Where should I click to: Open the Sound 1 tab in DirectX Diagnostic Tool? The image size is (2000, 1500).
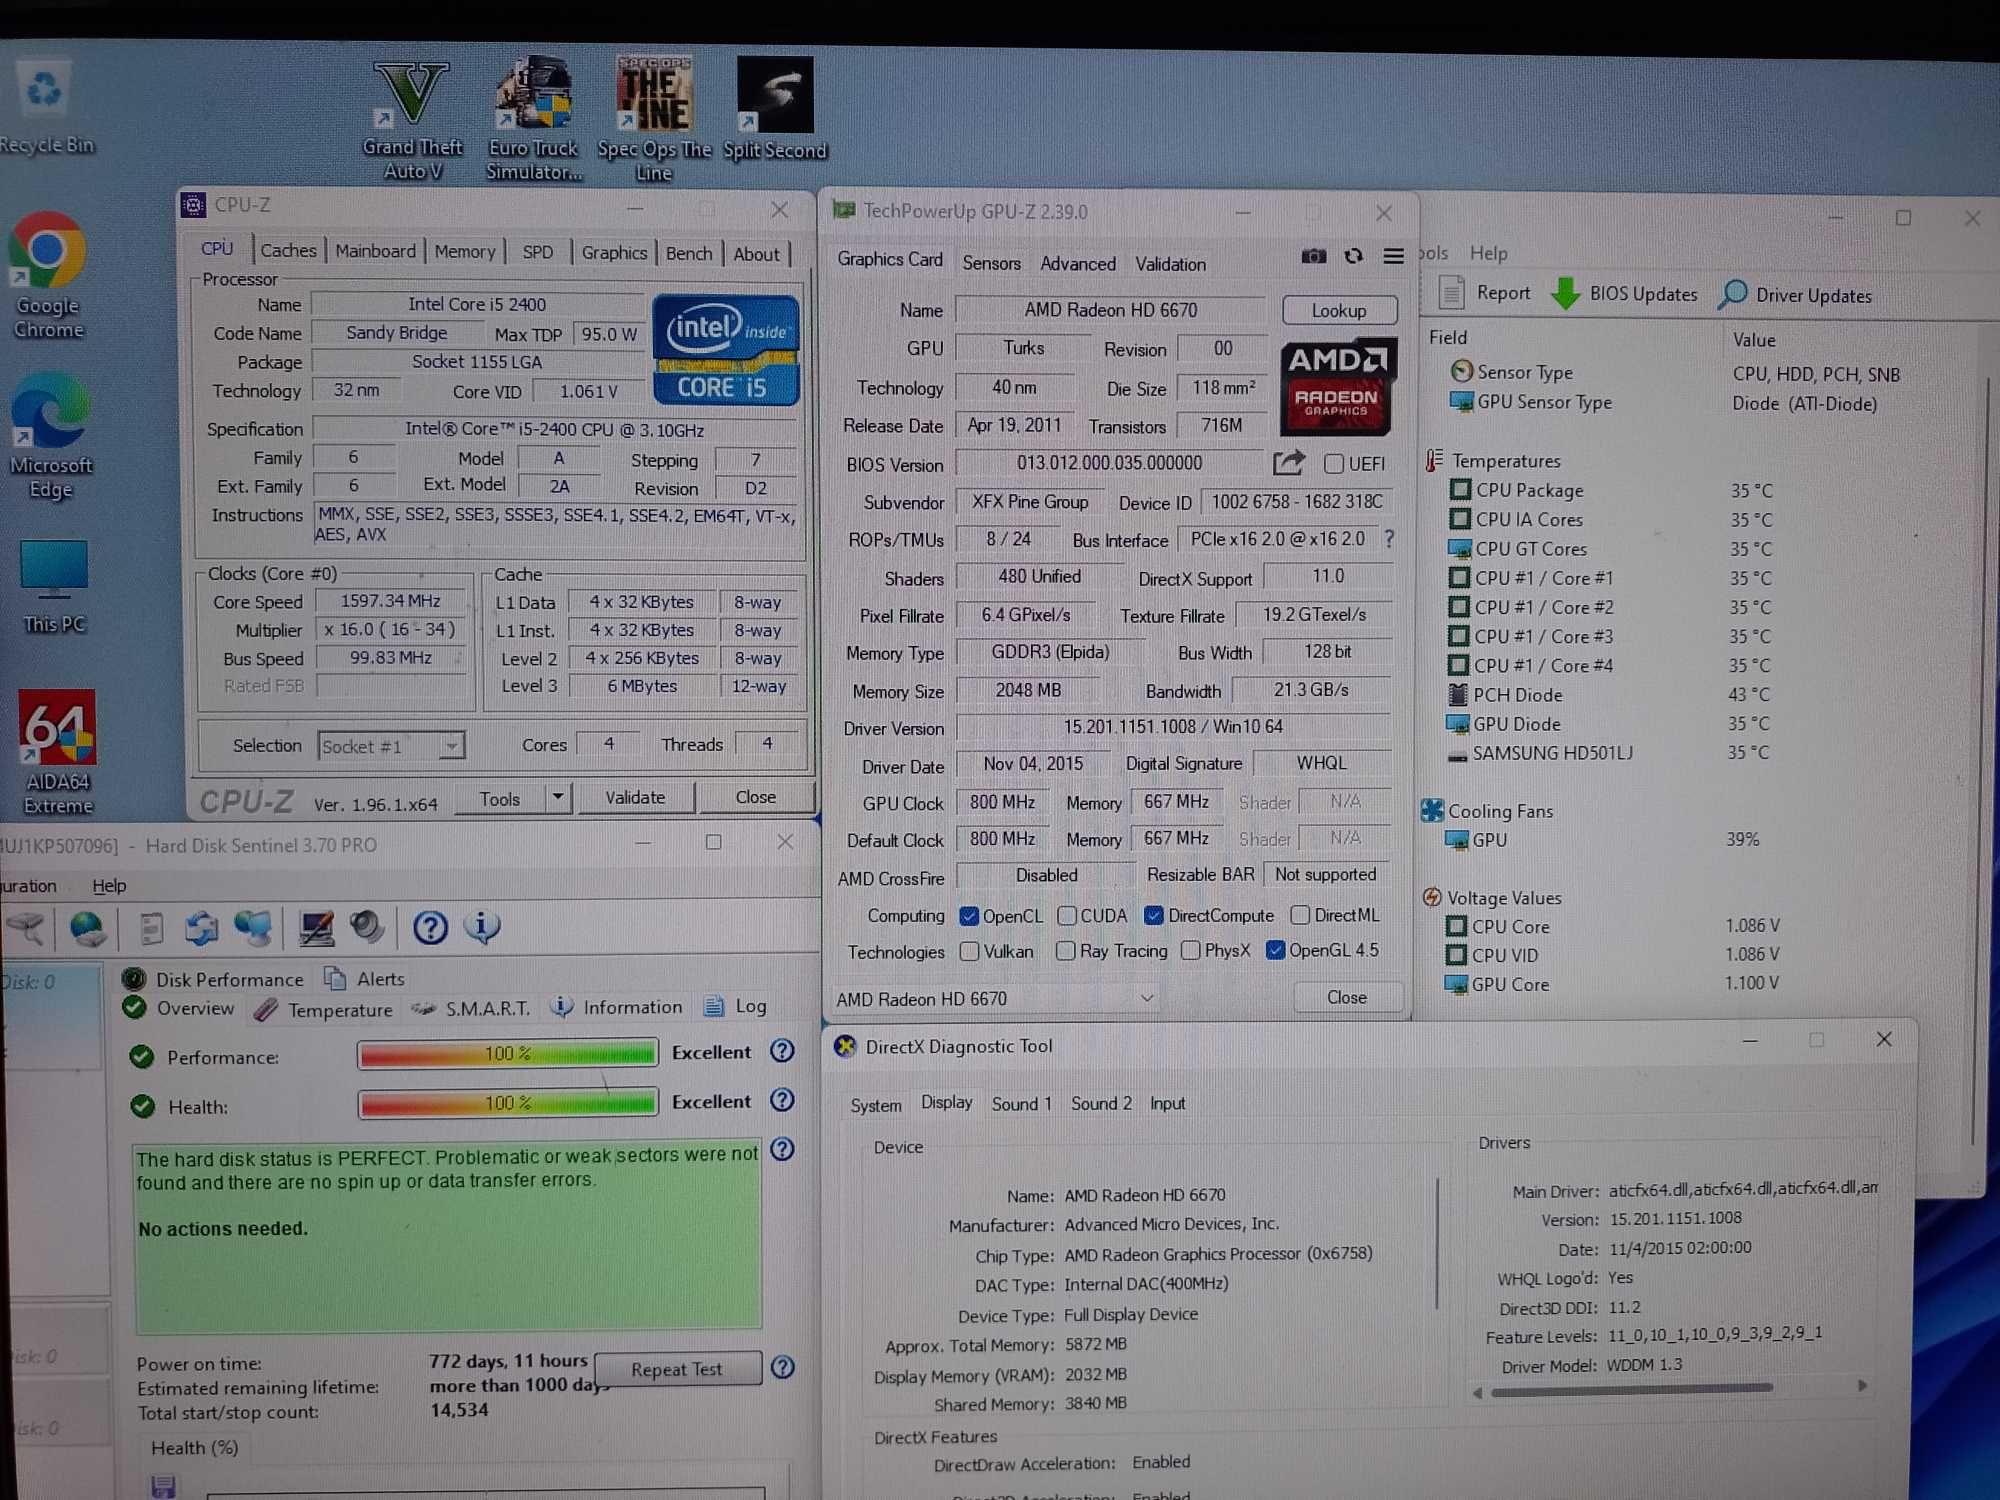click(1021, 1104)
